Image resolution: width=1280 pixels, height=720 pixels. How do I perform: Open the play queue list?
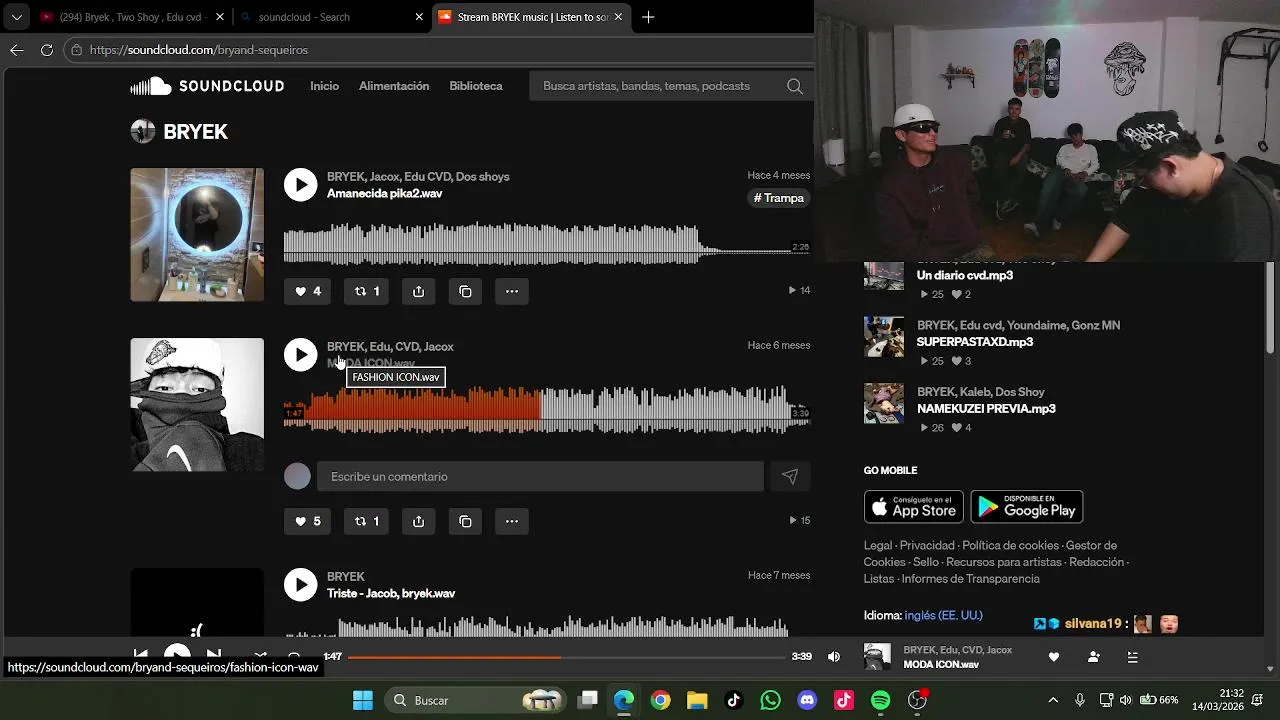click(1132, 657)
